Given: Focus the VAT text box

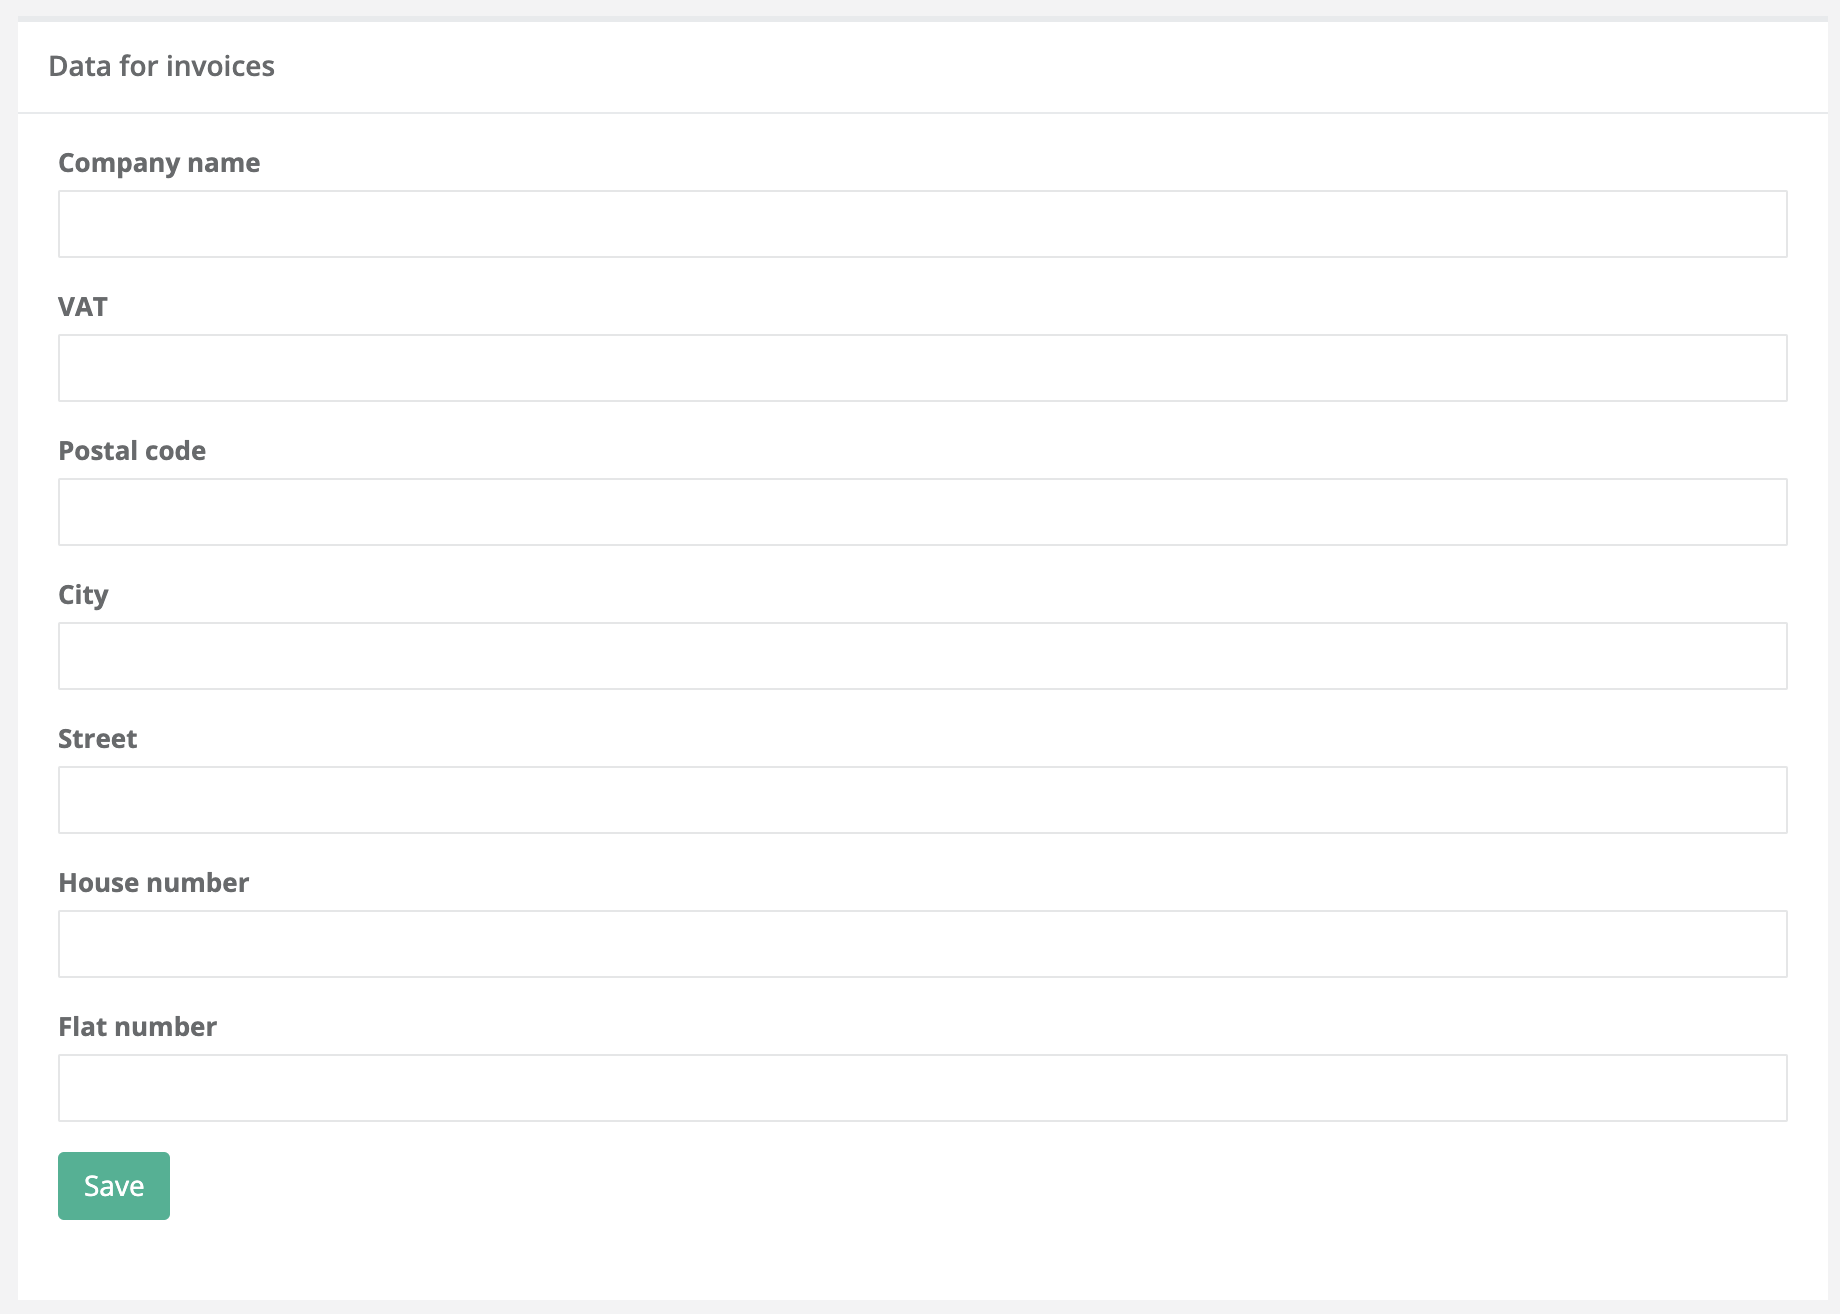Looking at the screenshot, I should (922, 368).
